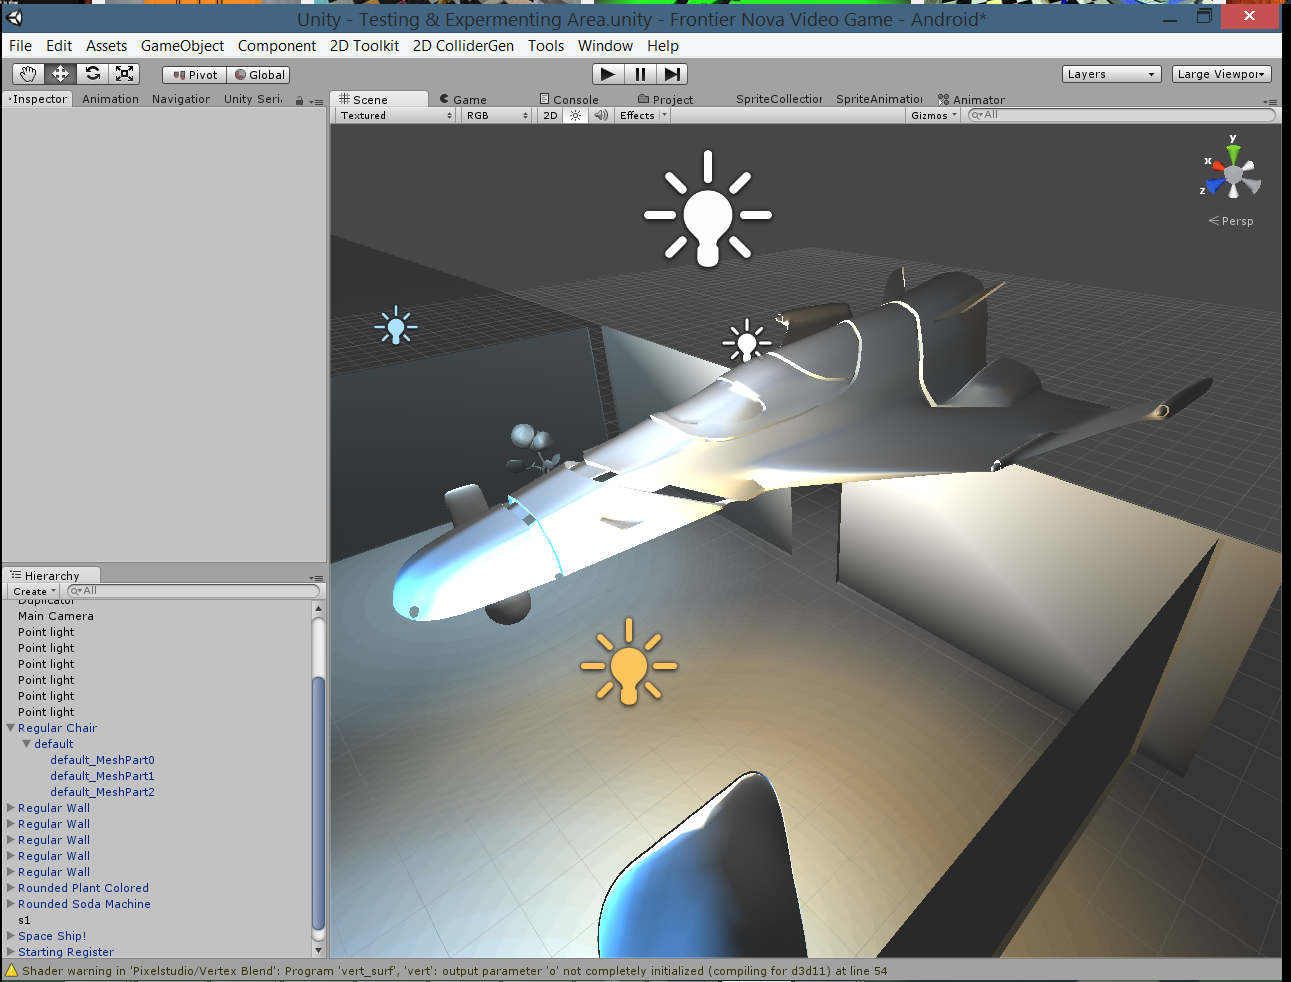Screen dimensions: 1291x982
Task: Switch to the SpriteCollection tab
Action: (779, 99)
